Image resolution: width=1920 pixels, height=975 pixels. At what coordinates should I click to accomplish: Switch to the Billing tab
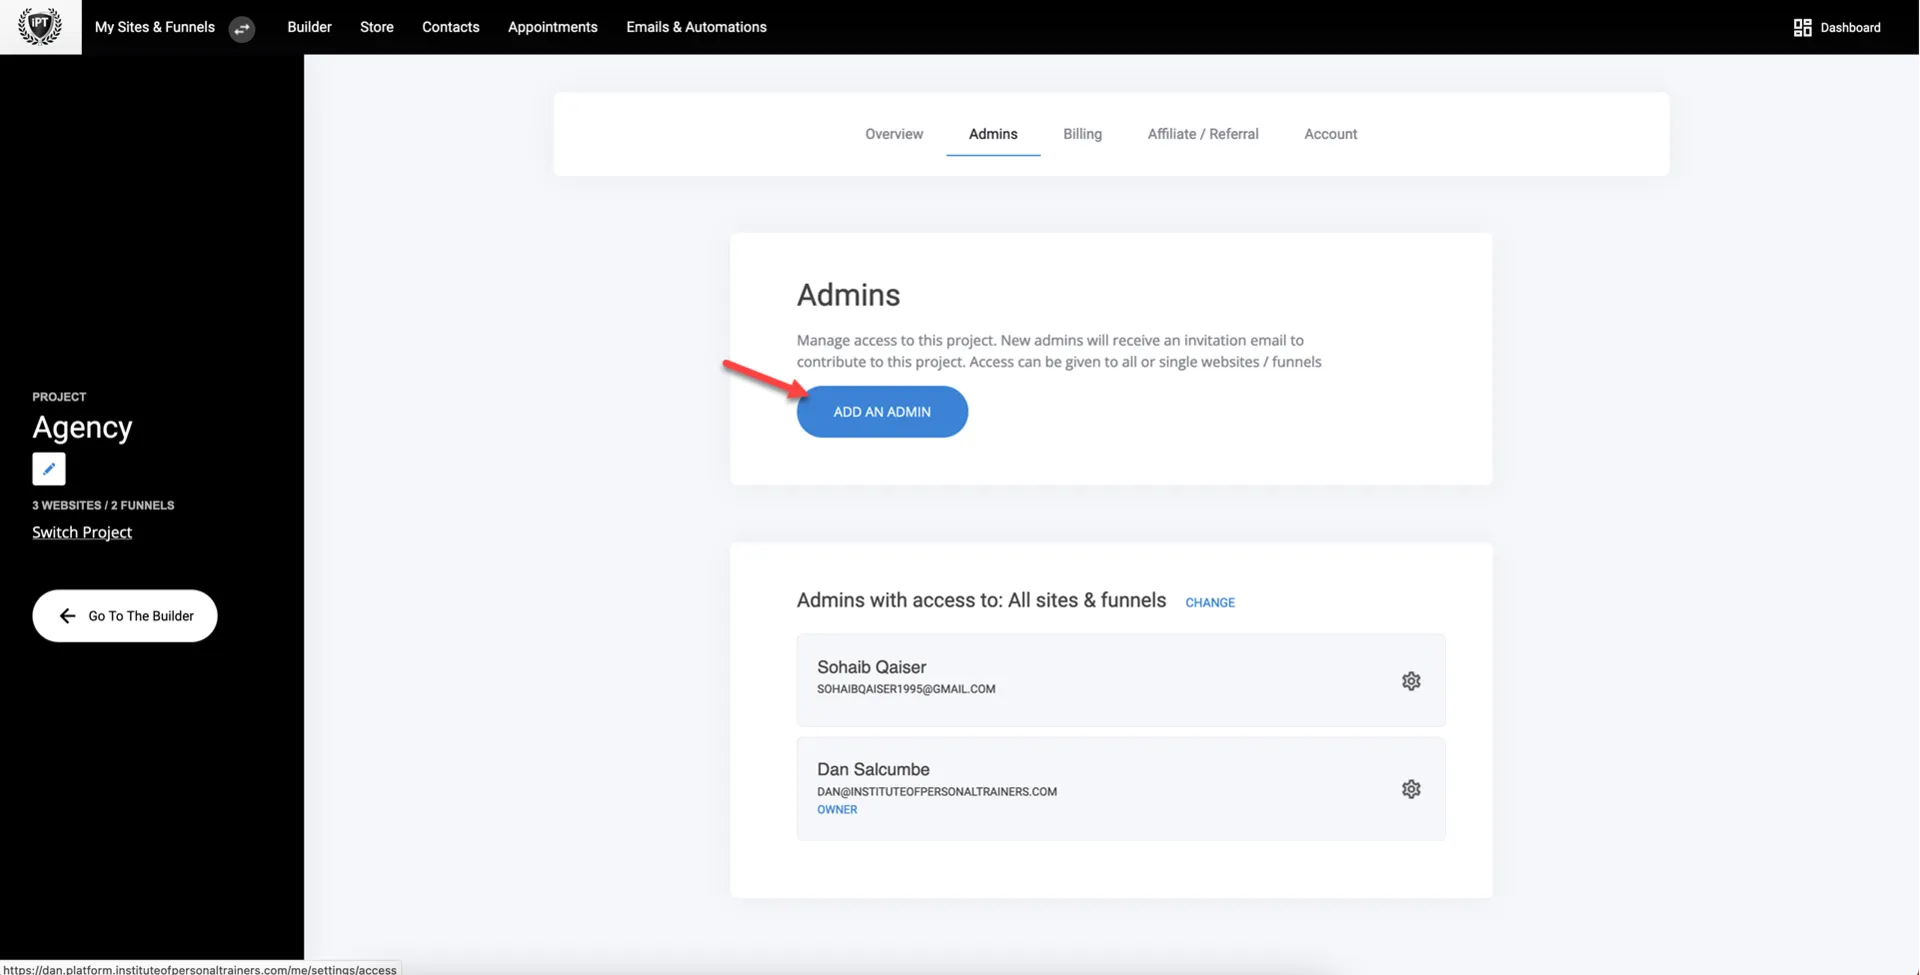(1081, 133)
